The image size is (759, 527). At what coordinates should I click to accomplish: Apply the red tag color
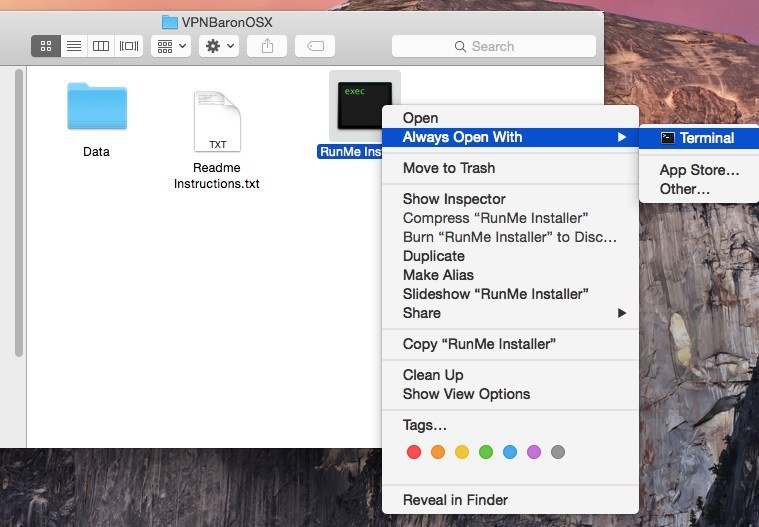[x=414, y=452]
